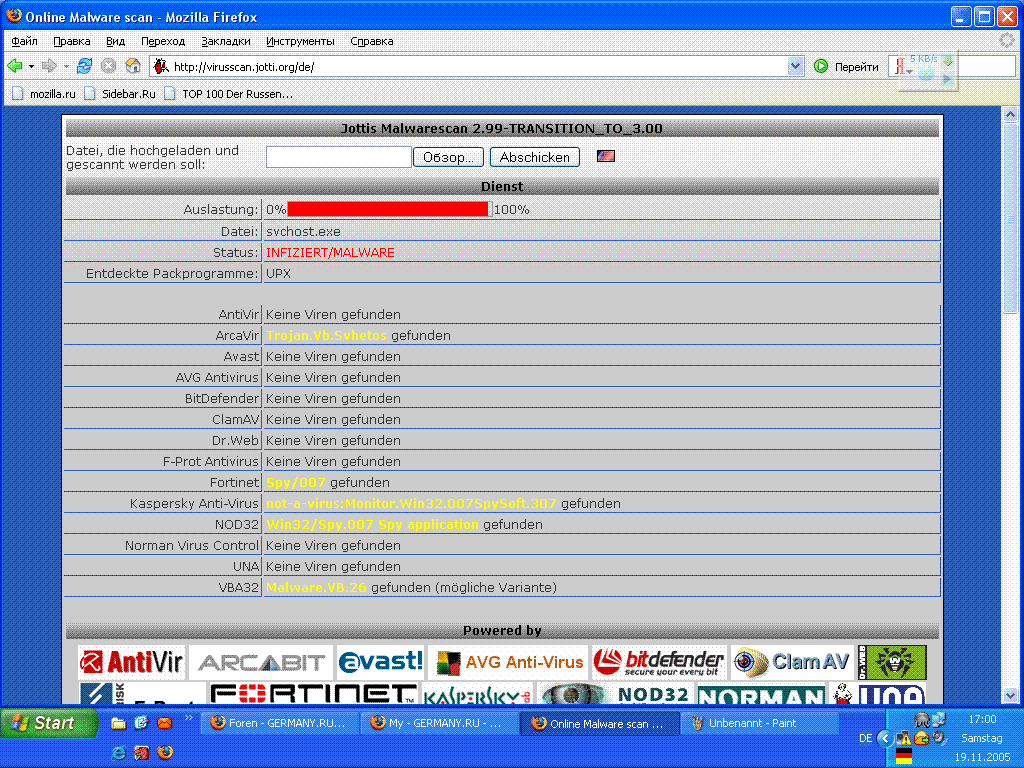This screenshot has width=1024, height=768.
Task: Go to the Firefox home page icon
Action: 133,66
